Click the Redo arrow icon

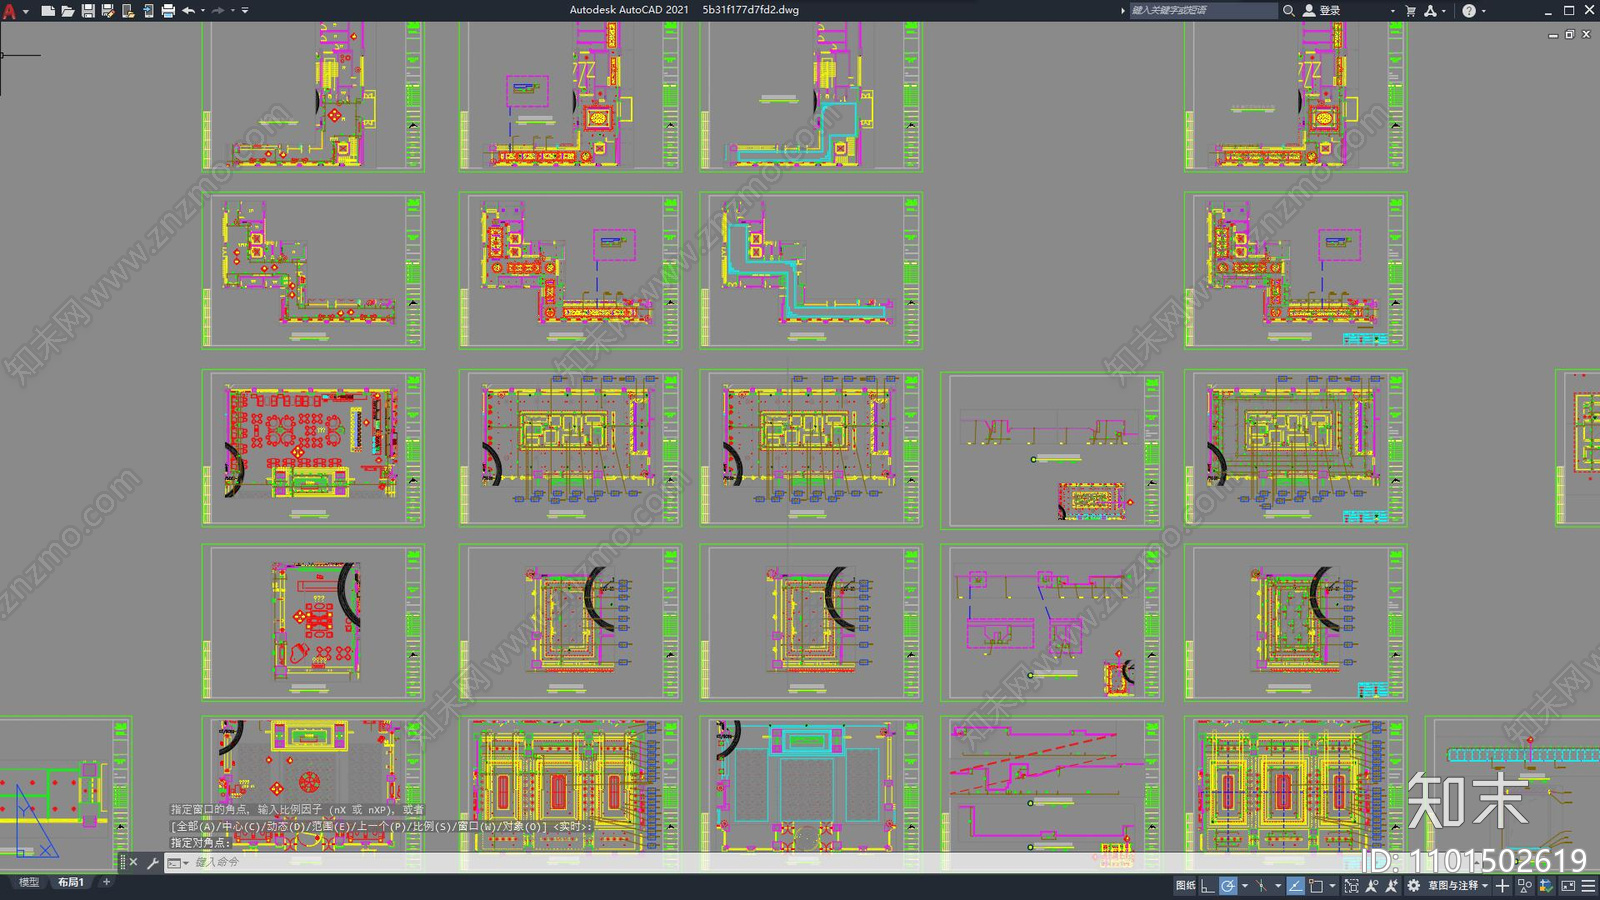click(218, 11)
